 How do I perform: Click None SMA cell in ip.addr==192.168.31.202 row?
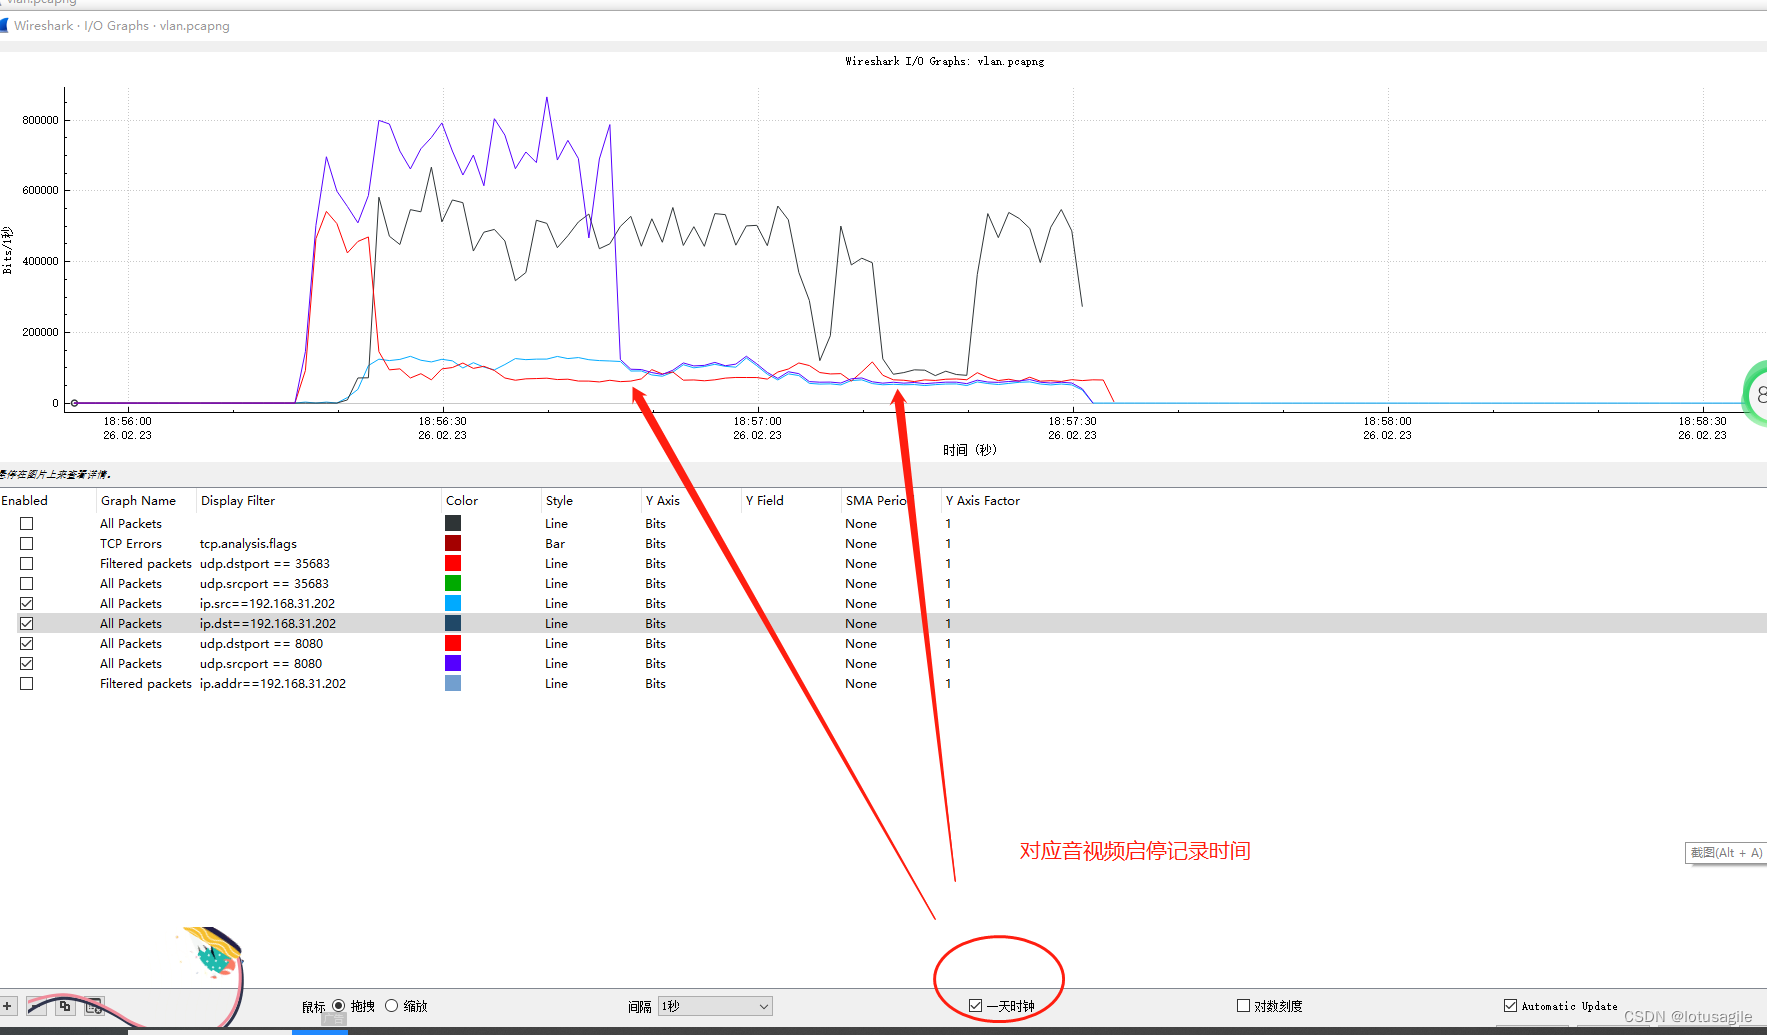pos(860,683)
